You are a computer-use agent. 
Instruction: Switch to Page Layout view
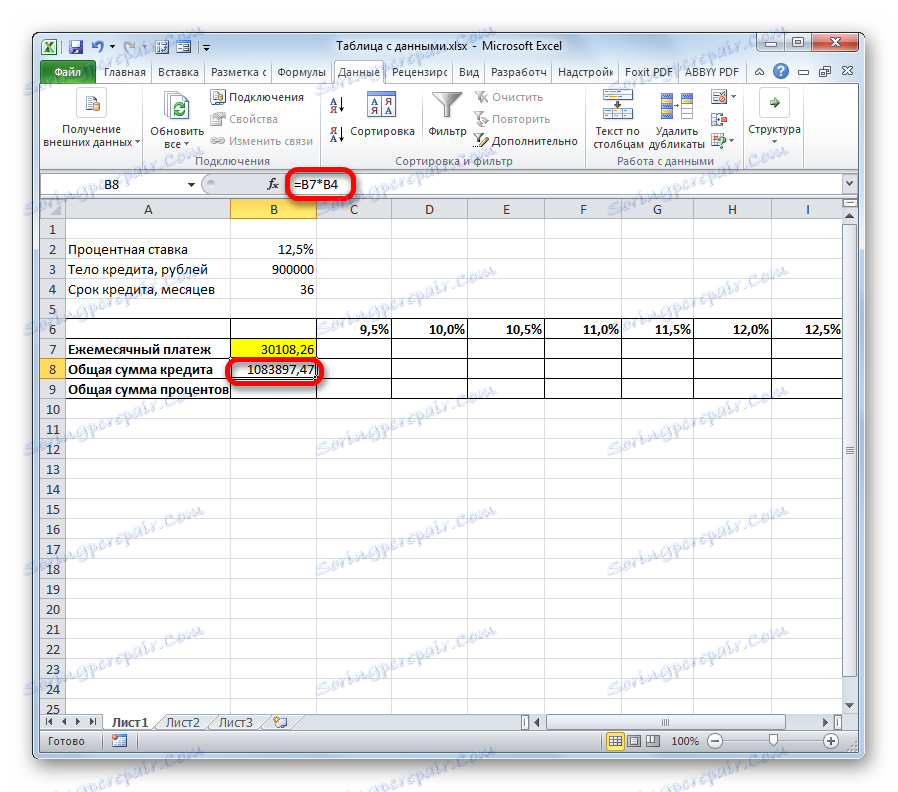coord(634,742)
